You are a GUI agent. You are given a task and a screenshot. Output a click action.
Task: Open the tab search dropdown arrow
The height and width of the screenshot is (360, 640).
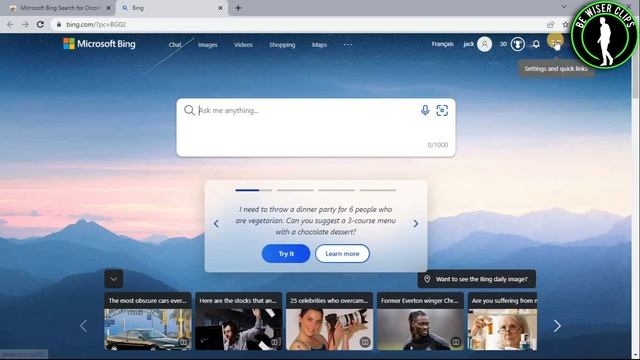564,7
